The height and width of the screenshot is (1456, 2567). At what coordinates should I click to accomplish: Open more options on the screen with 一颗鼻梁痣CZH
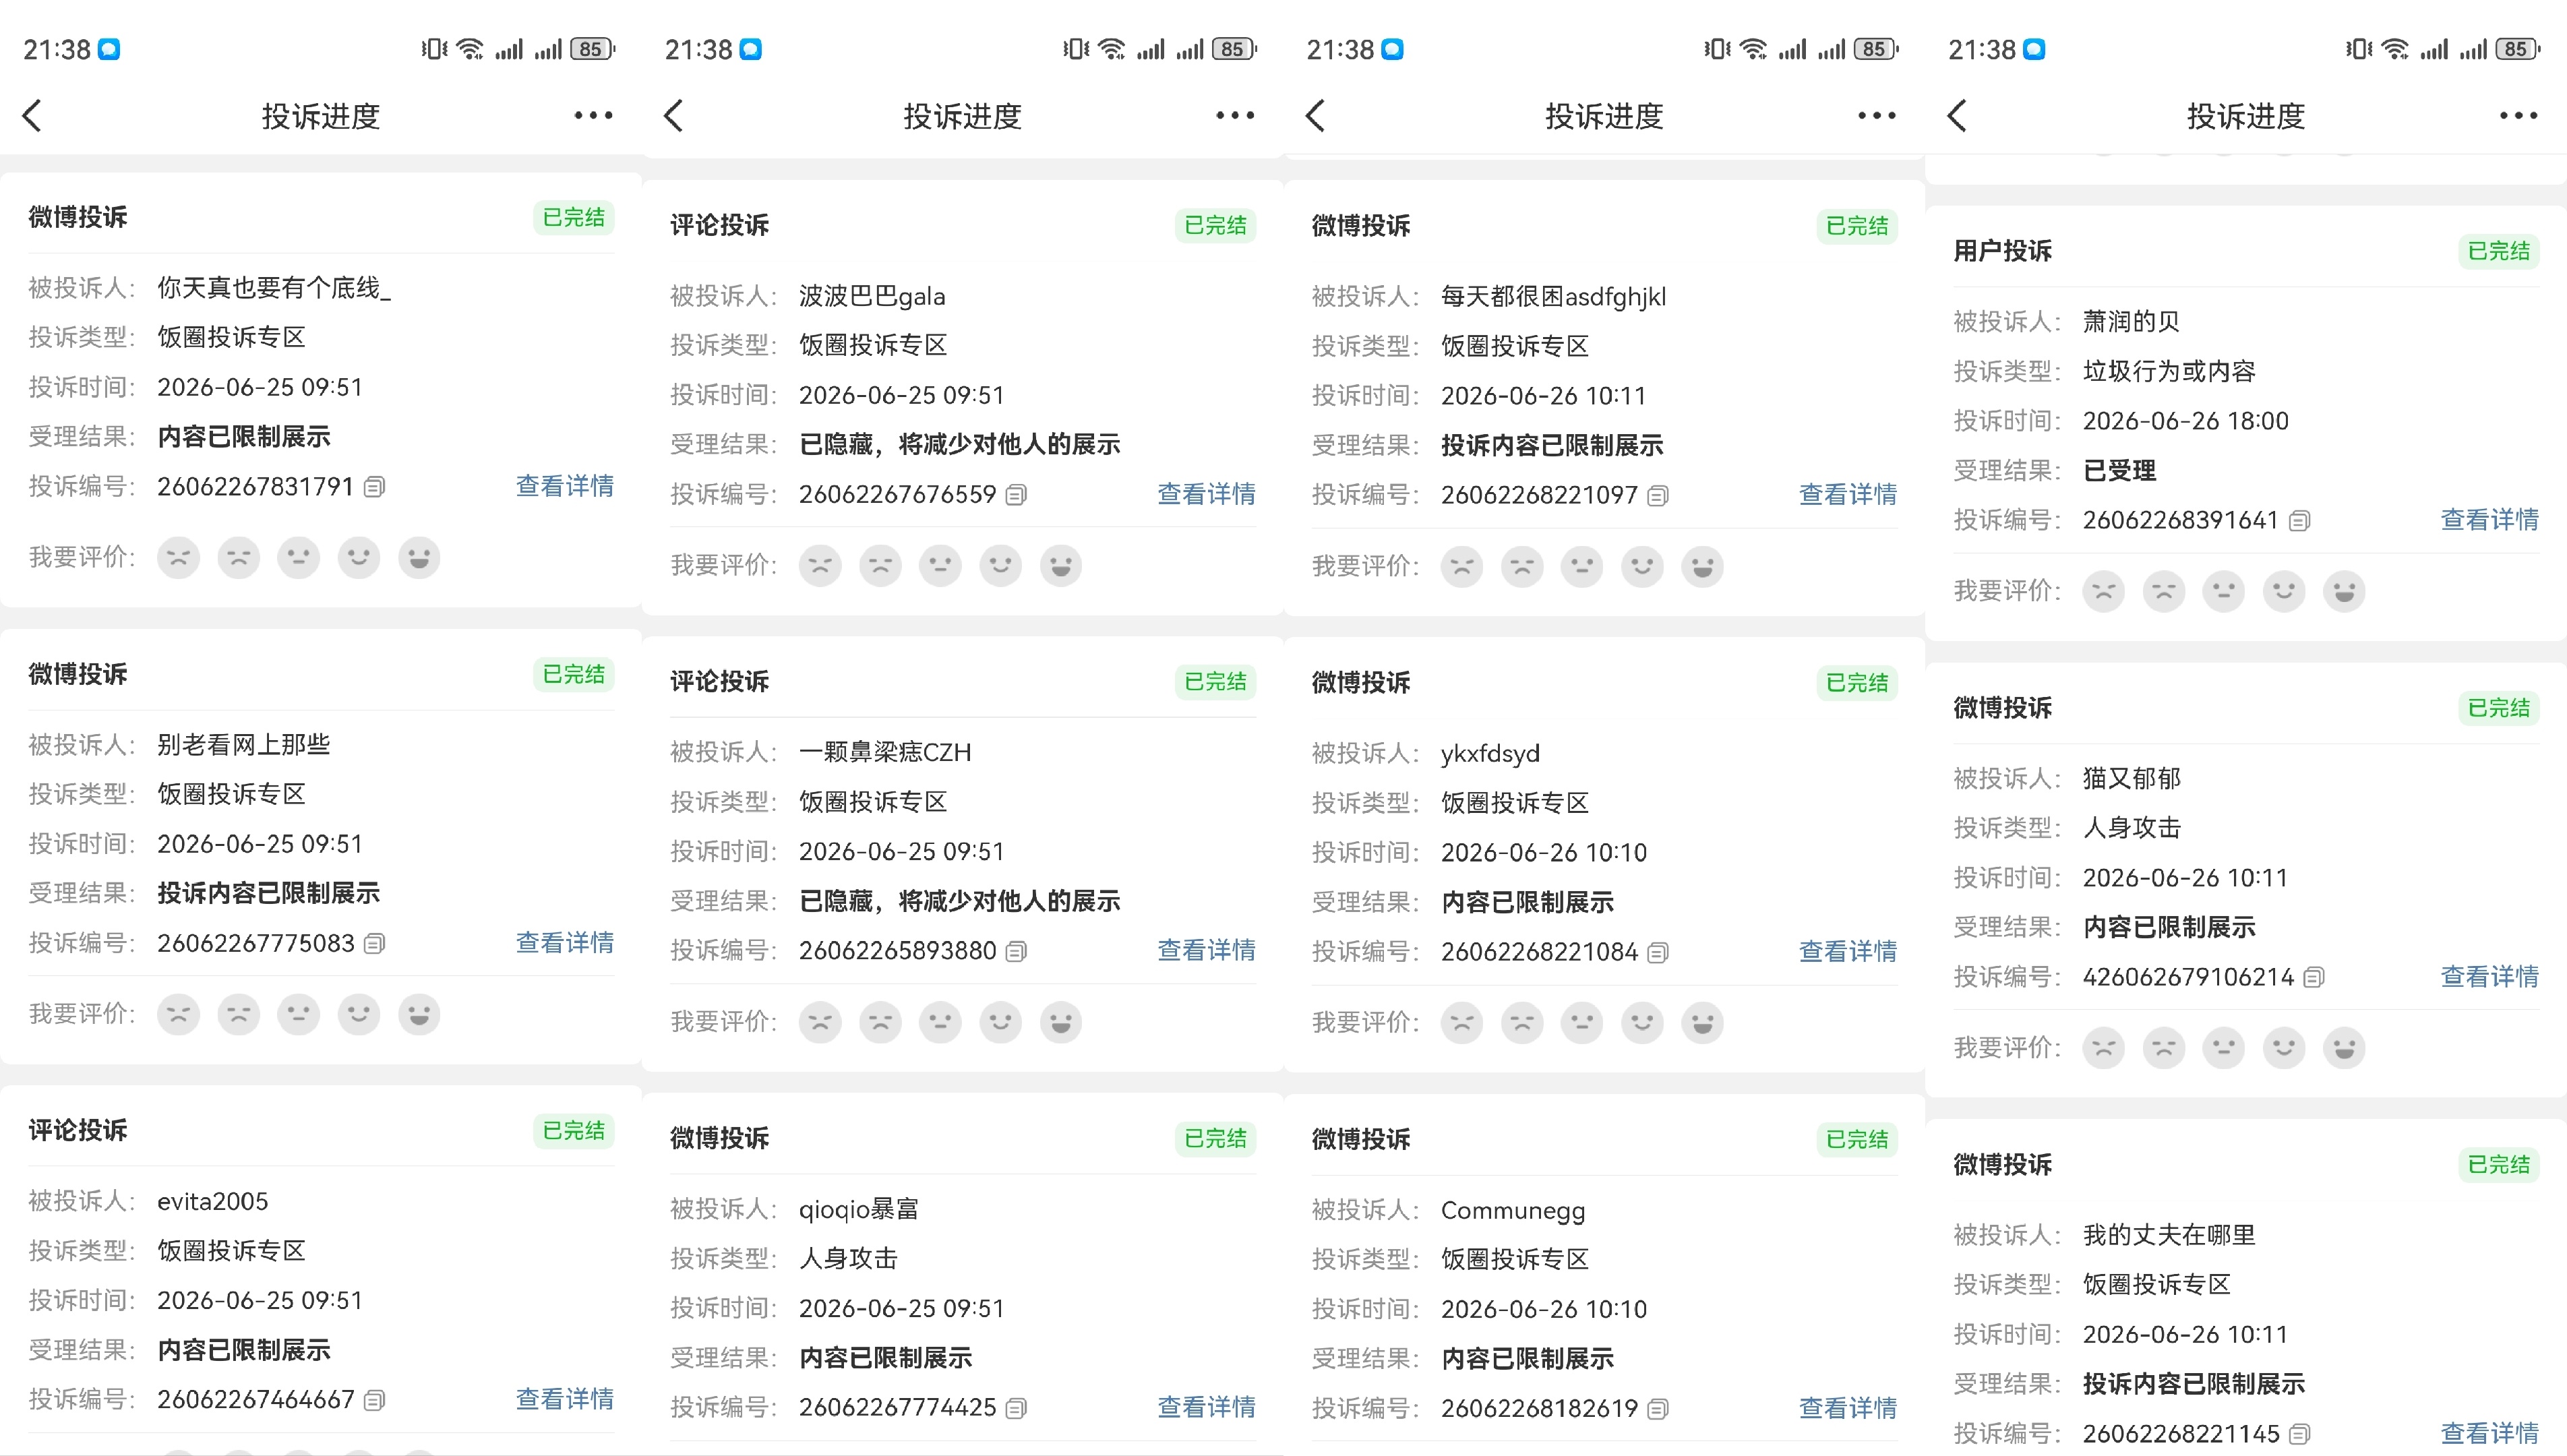point(1235,116)
